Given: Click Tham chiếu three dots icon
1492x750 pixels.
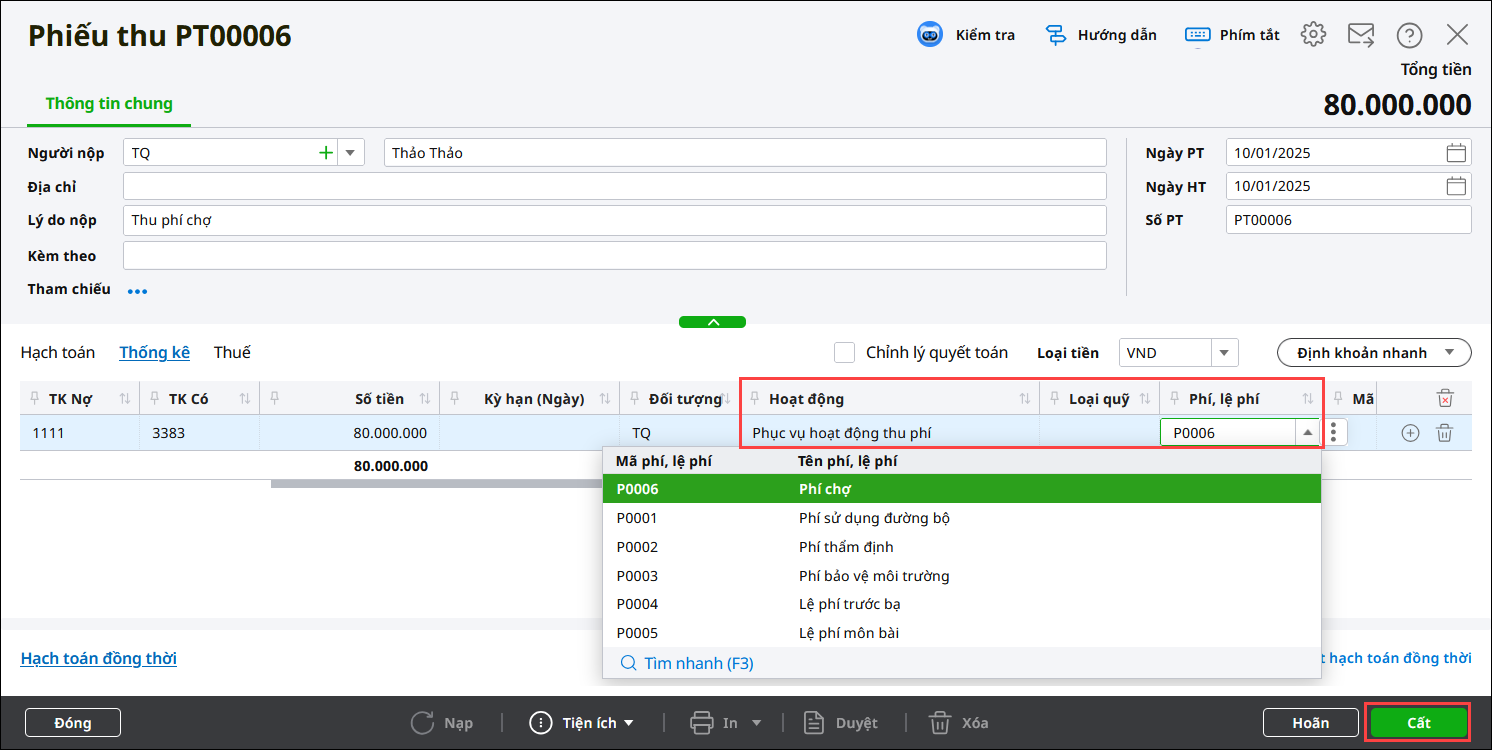Looking at the screenshot, I should (x=137, y=291).
